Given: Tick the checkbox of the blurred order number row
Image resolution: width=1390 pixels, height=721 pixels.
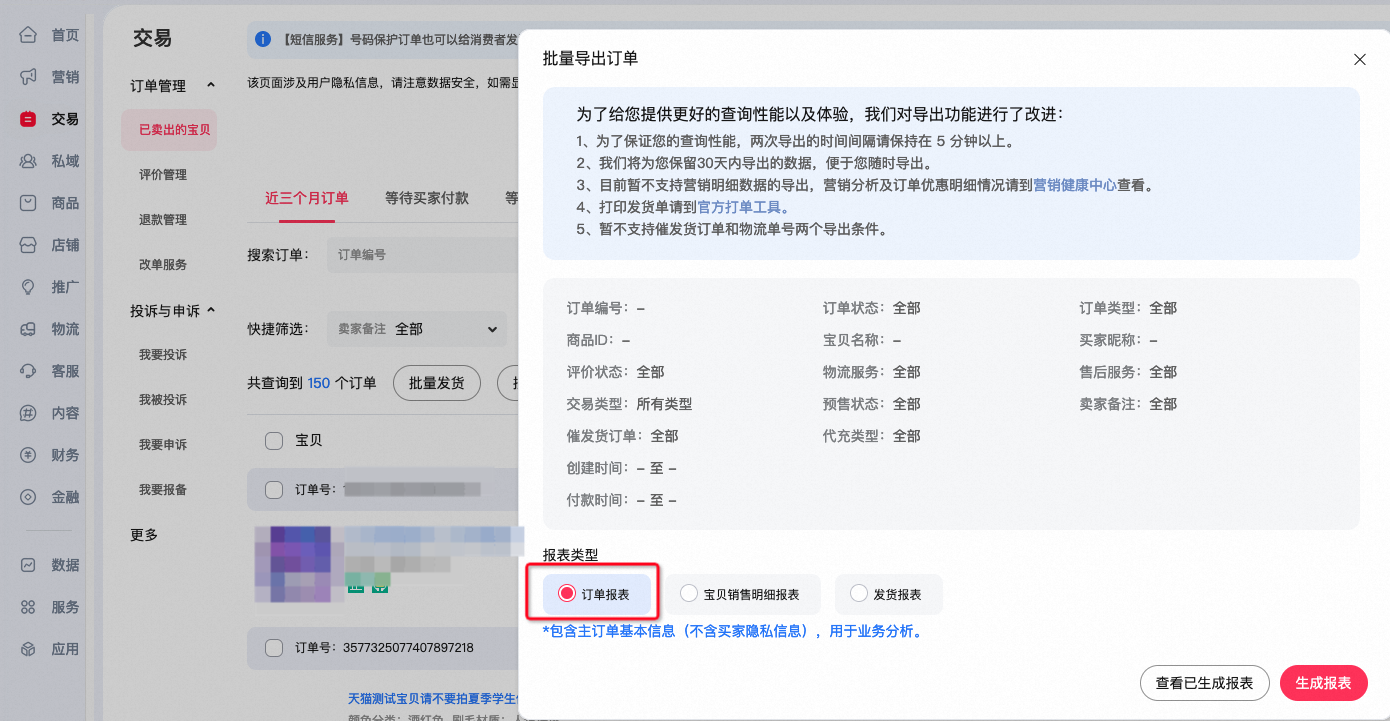Looking at the screenshot, I should coord(274,490).
